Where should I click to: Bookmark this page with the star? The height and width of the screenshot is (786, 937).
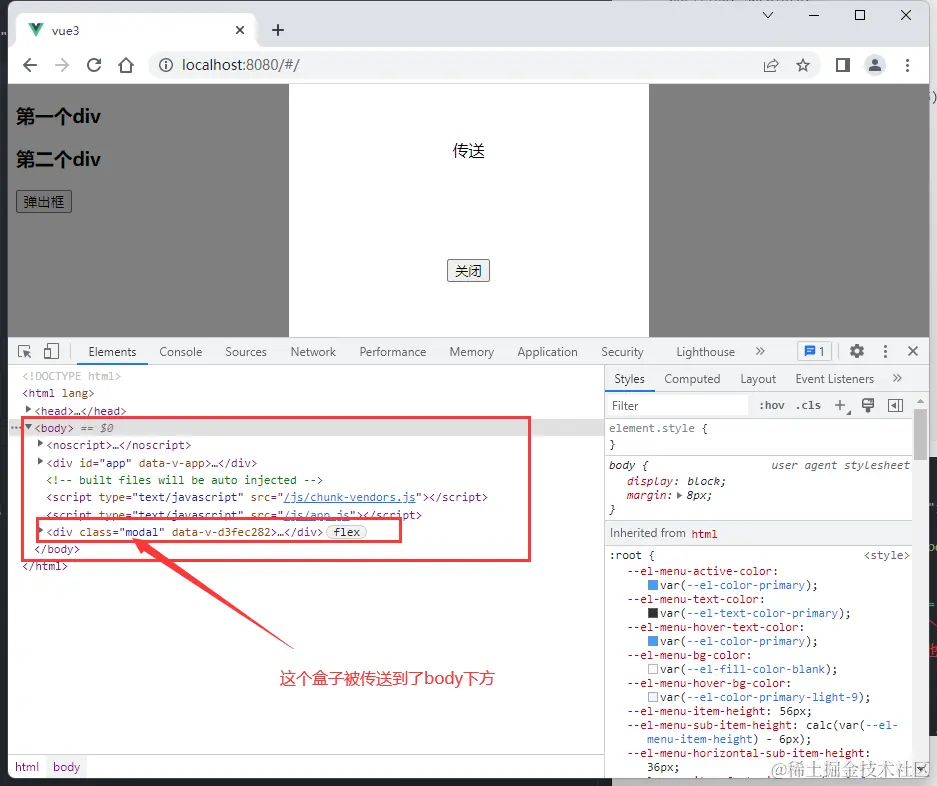coord(803,65)
